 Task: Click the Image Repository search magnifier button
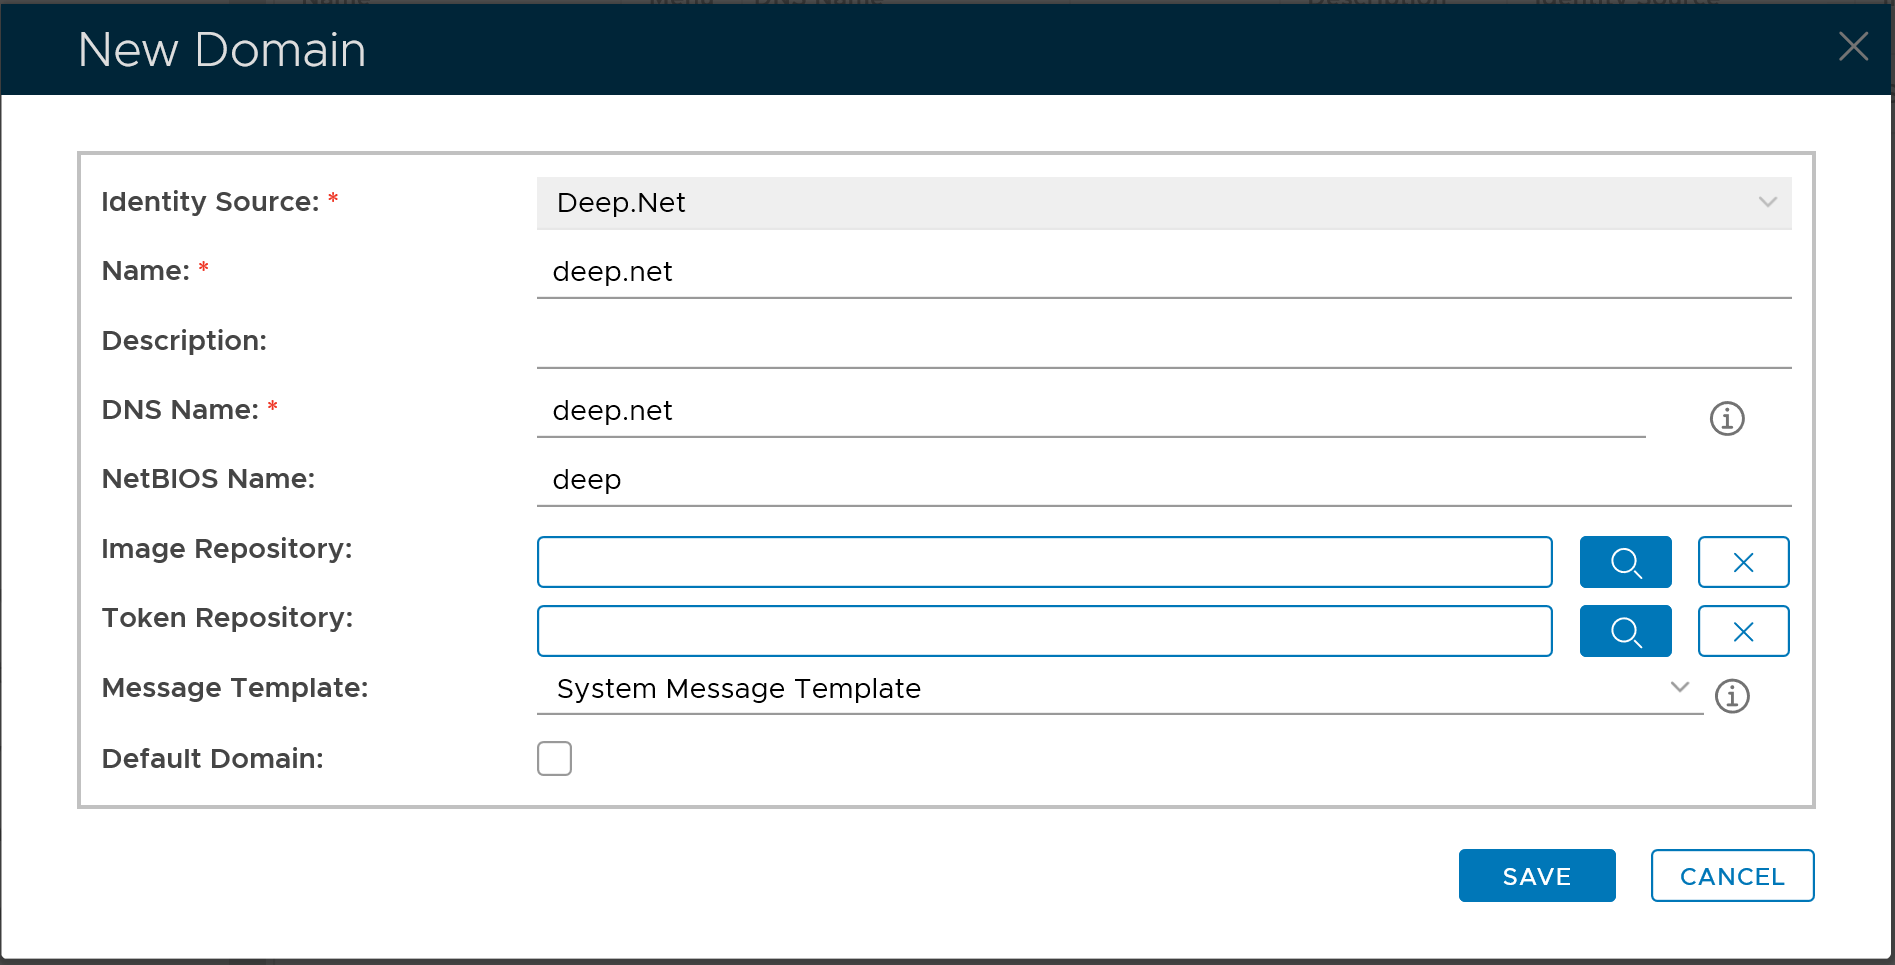[1625, 562]
